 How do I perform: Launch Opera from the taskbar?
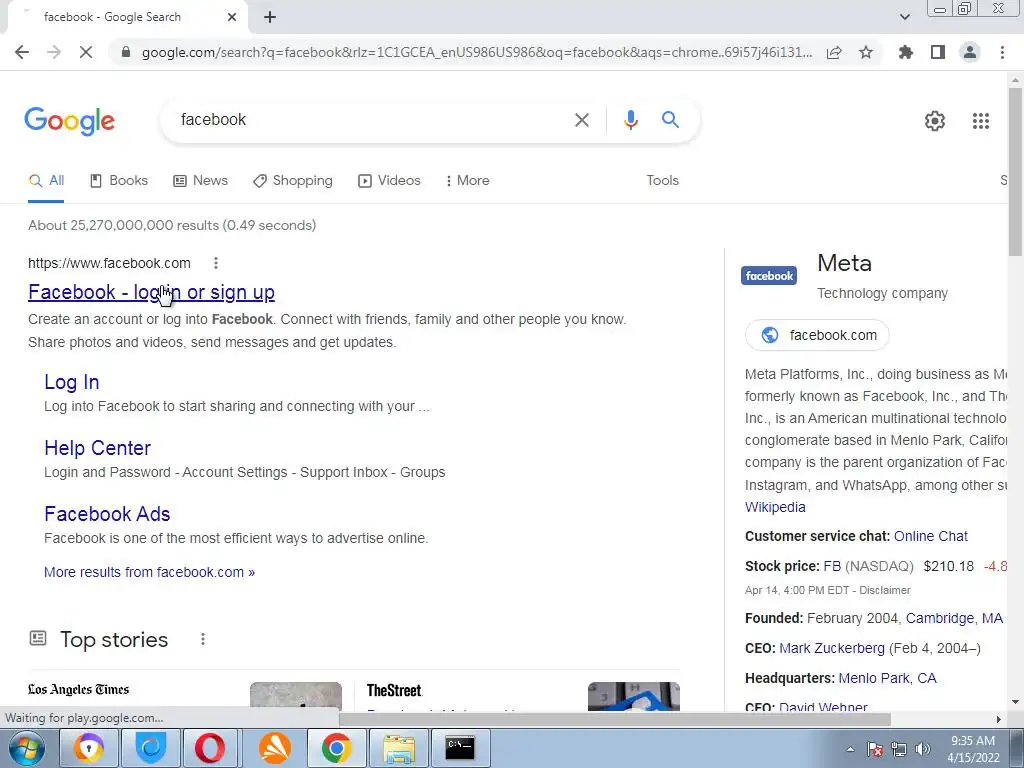tap(209, 748)
